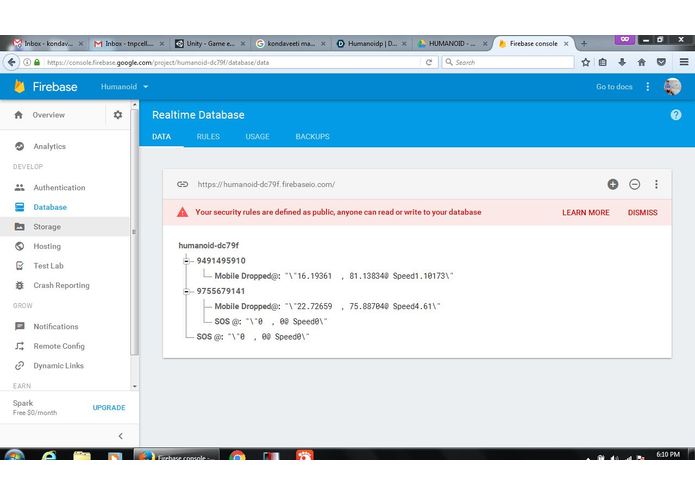
Task: Click the Firebase logo icon
Action: tap(19, 86)
